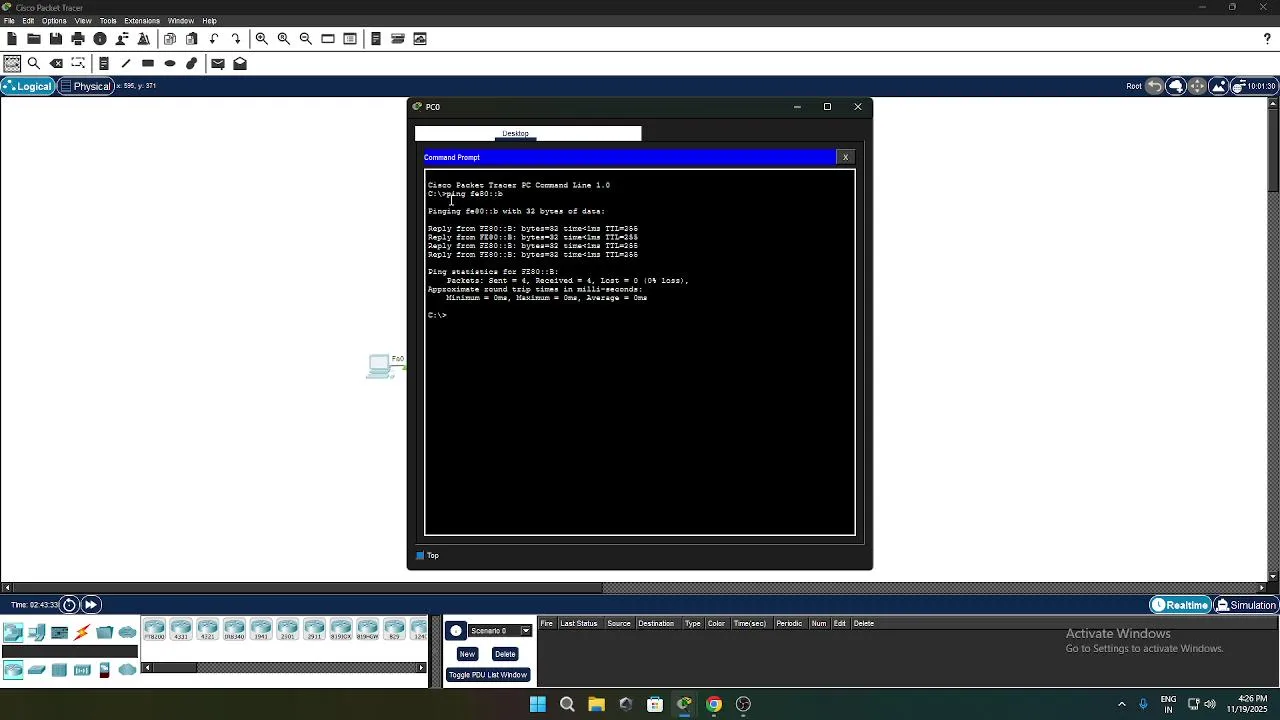1280x720 pixels.
Task: Open the Window menu
Action: point(181,20)
